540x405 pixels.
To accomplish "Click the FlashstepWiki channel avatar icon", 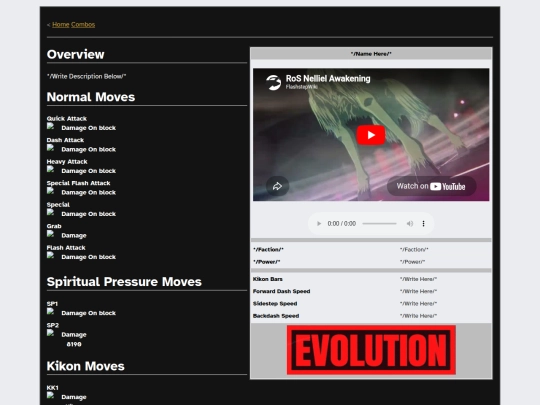I will coord(274,83).
